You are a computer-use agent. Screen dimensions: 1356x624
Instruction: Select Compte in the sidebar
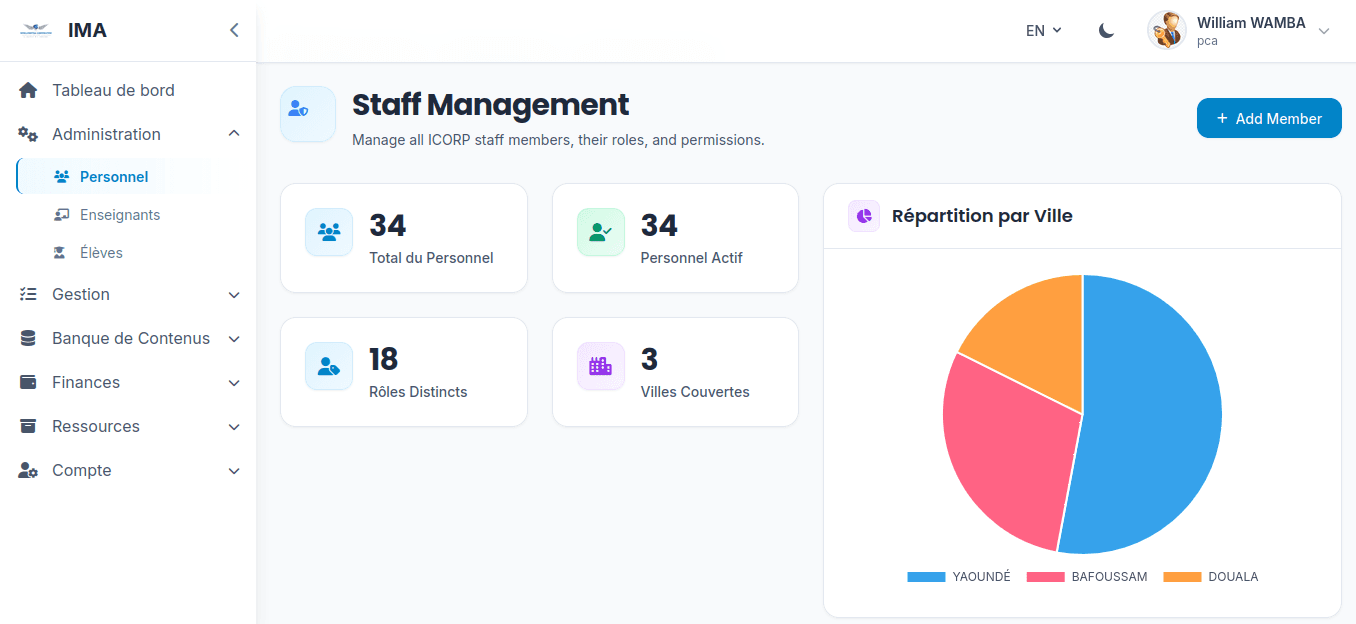(x=81, y=470)
